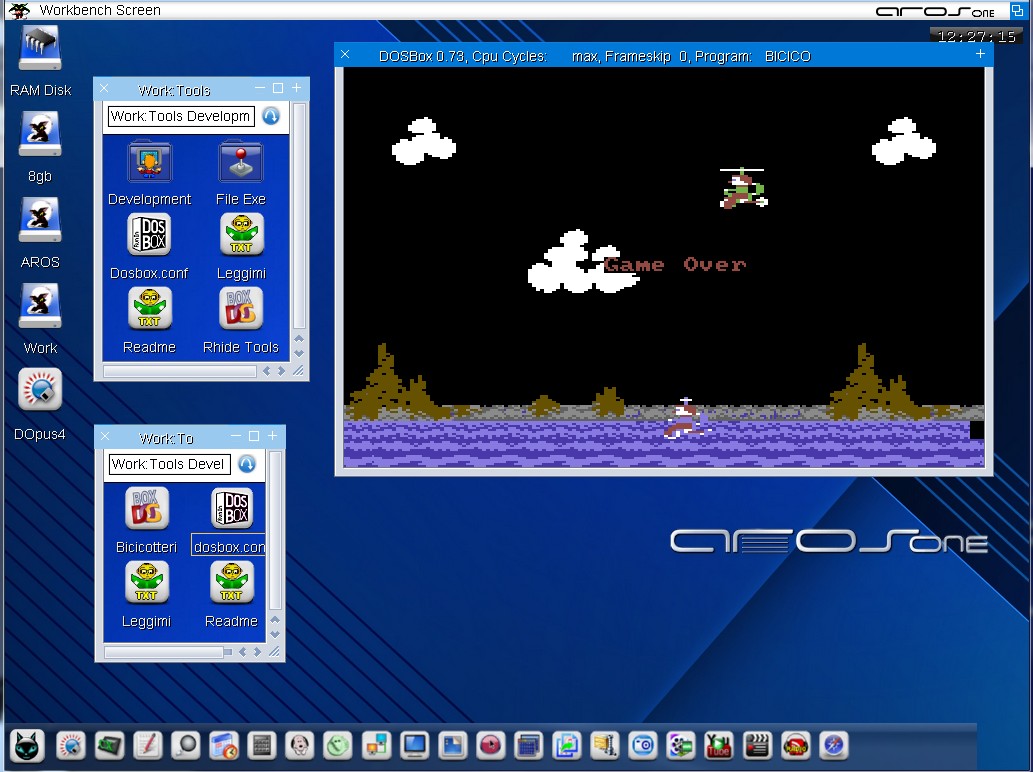Click the DOSBox window title bar

click(x=663, y=56)
